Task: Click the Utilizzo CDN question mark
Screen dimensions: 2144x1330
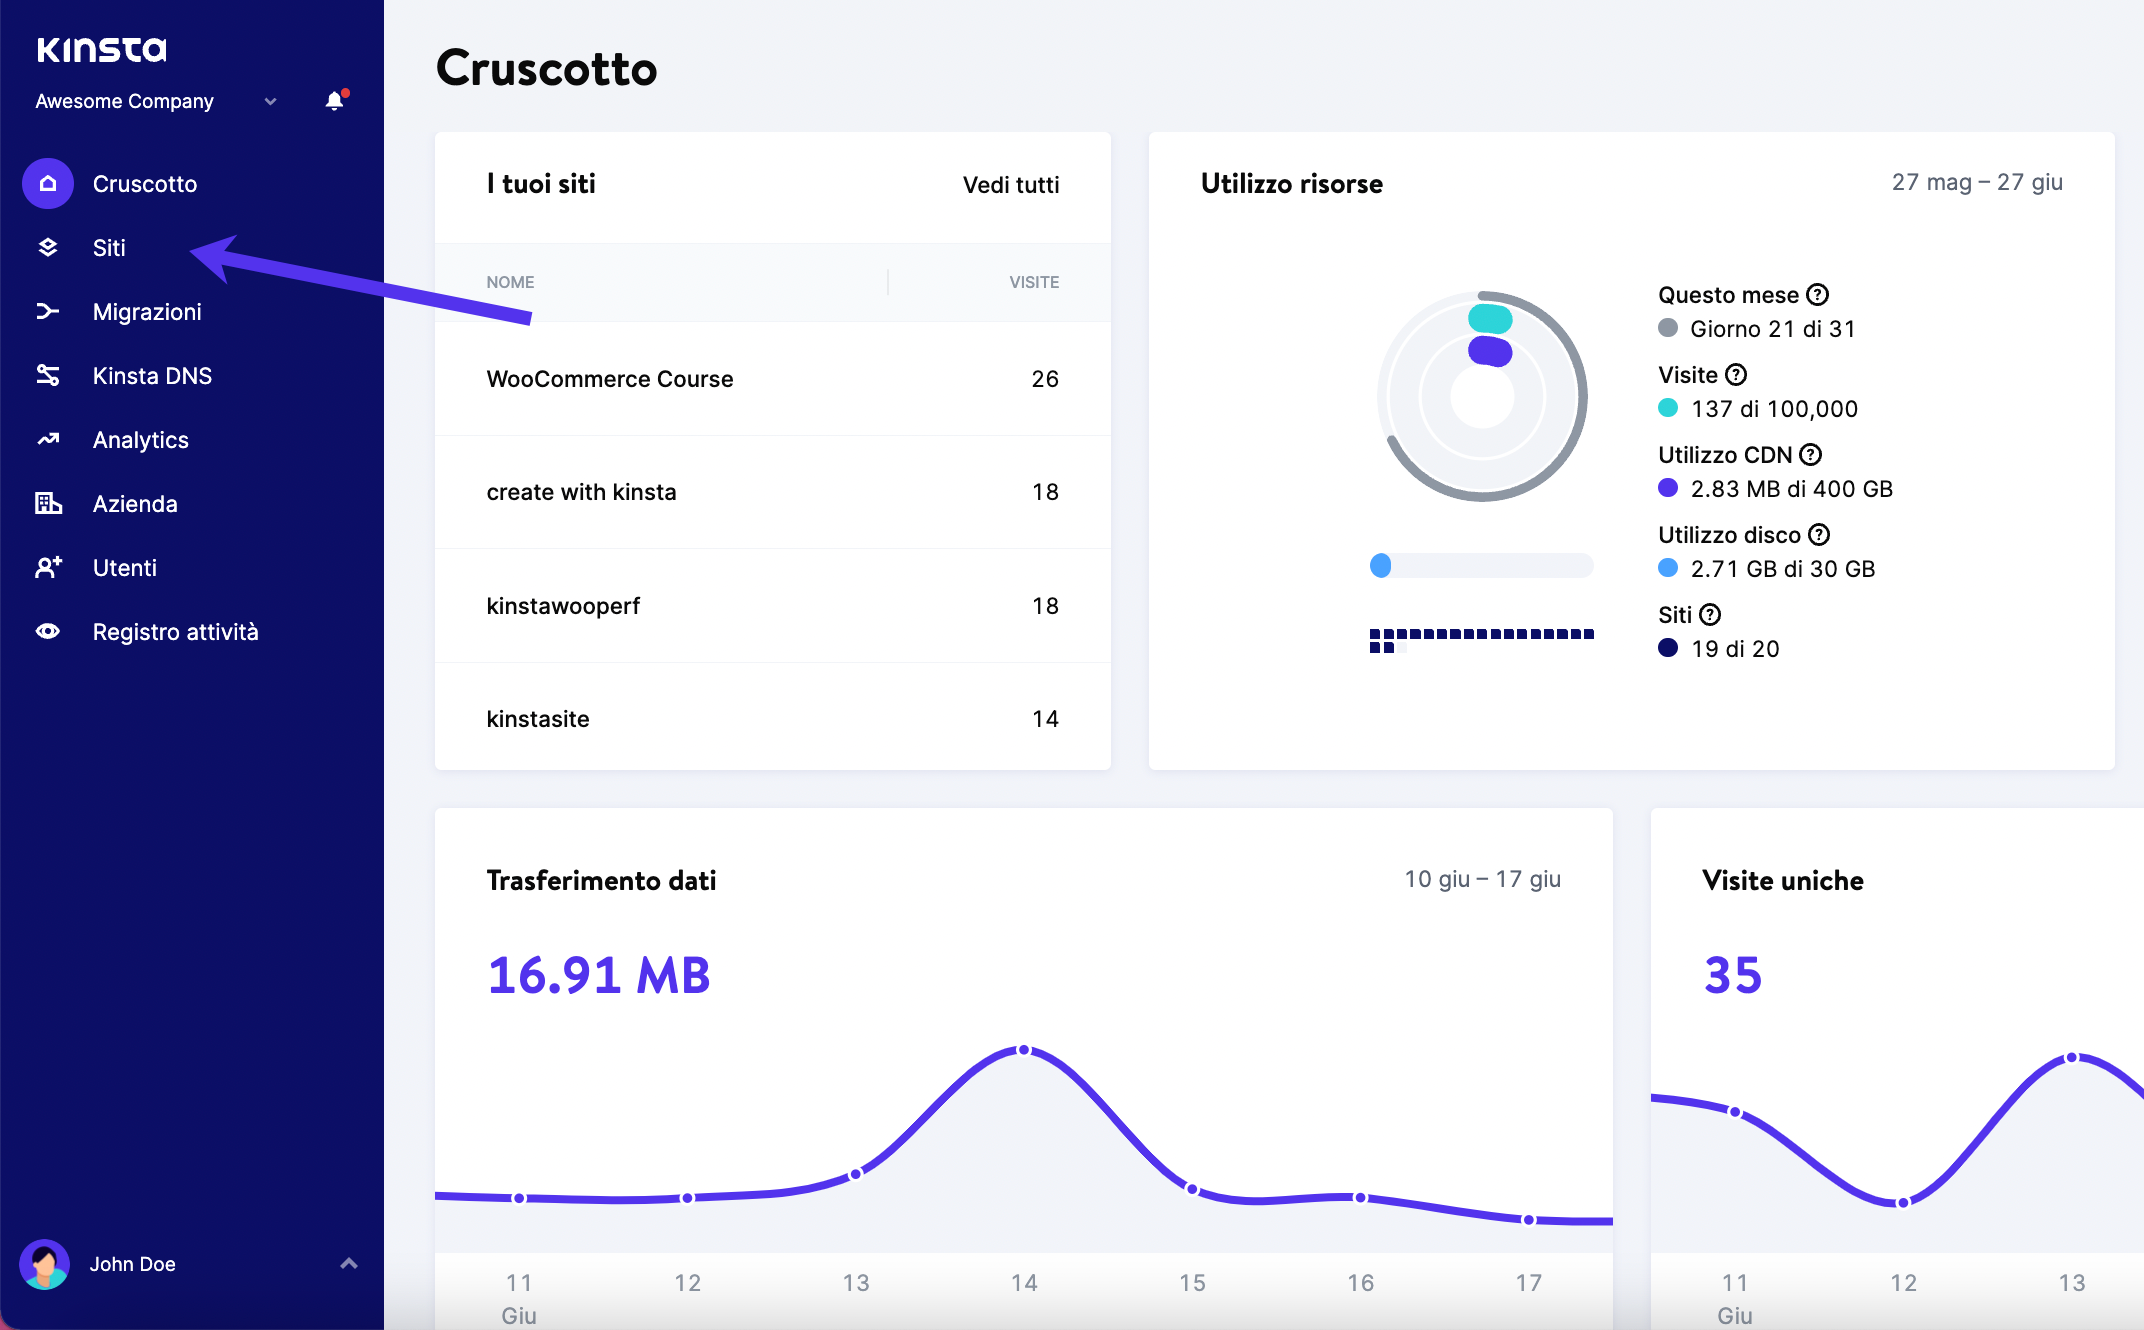Action: (x=1810, y=454)
